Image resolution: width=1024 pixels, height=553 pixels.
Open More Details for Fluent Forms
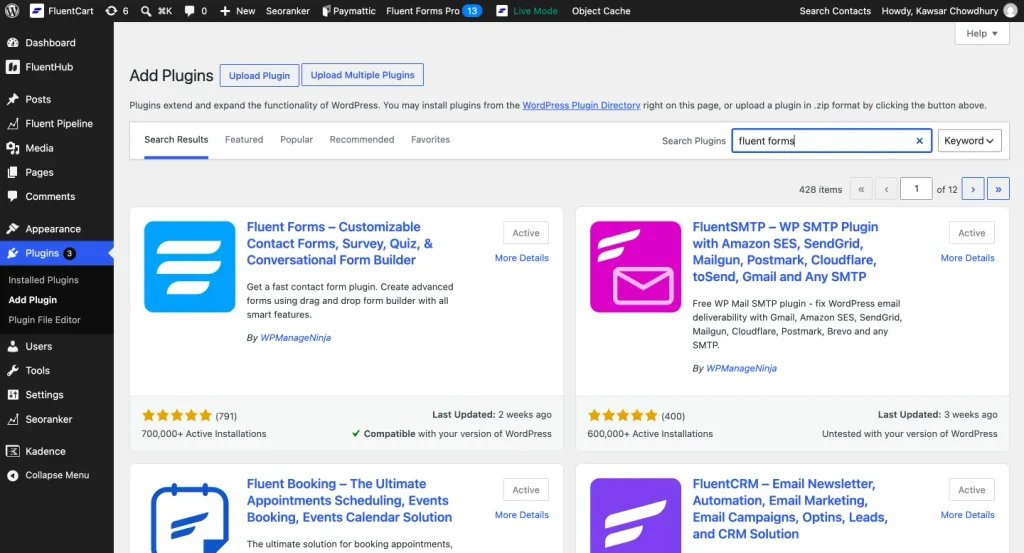522,258
